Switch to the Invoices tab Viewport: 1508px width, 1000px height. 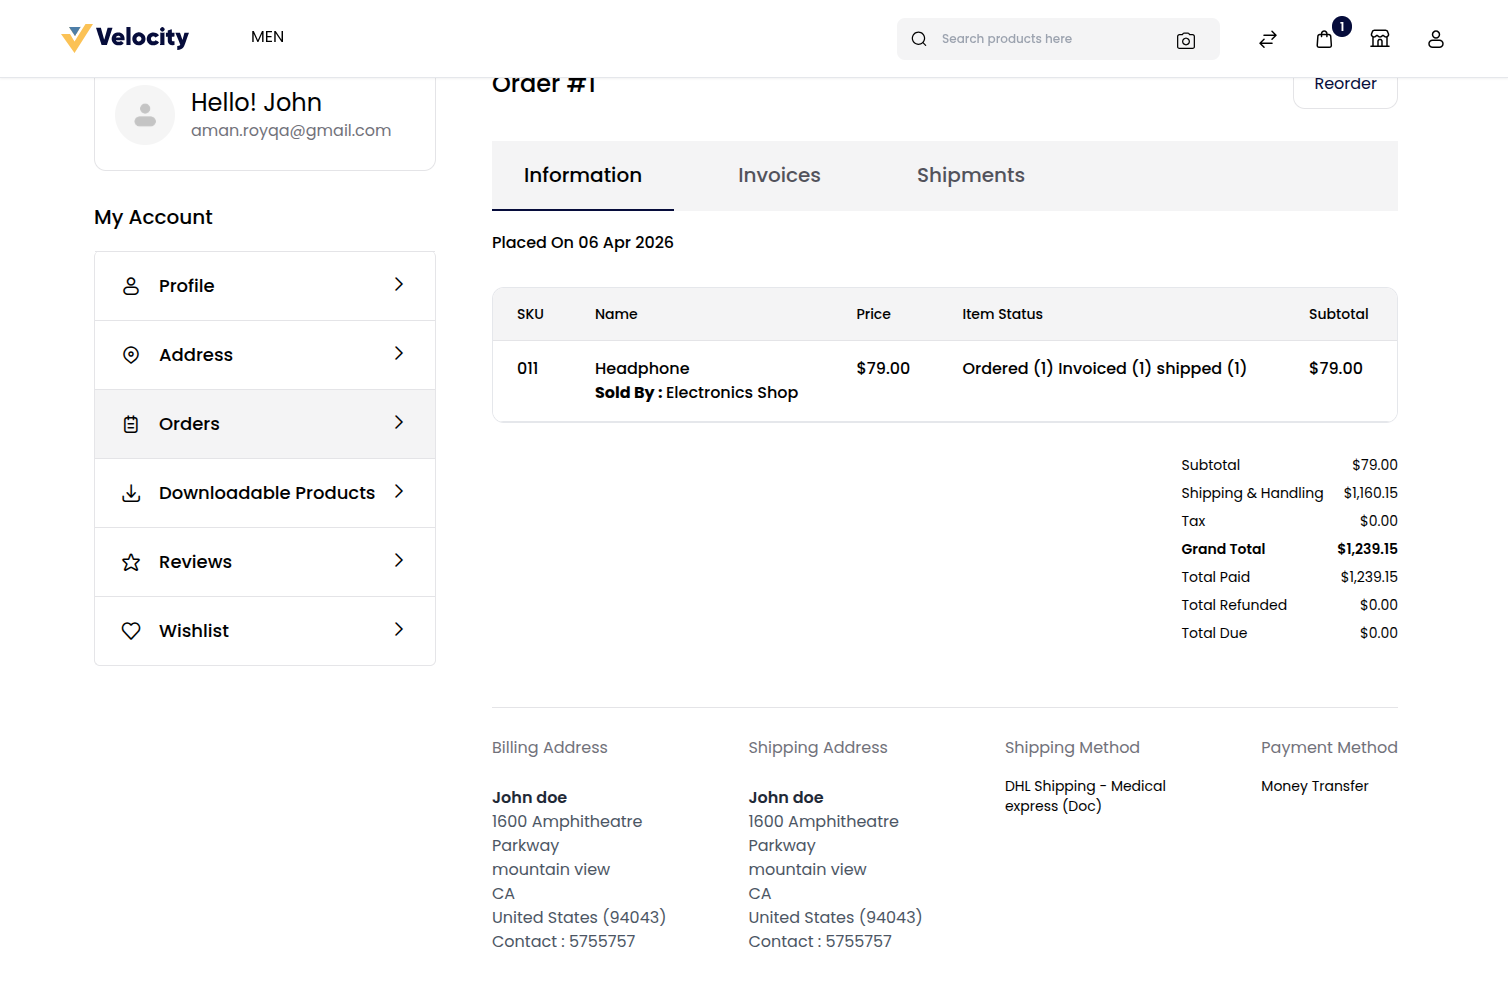click(779, 175)
